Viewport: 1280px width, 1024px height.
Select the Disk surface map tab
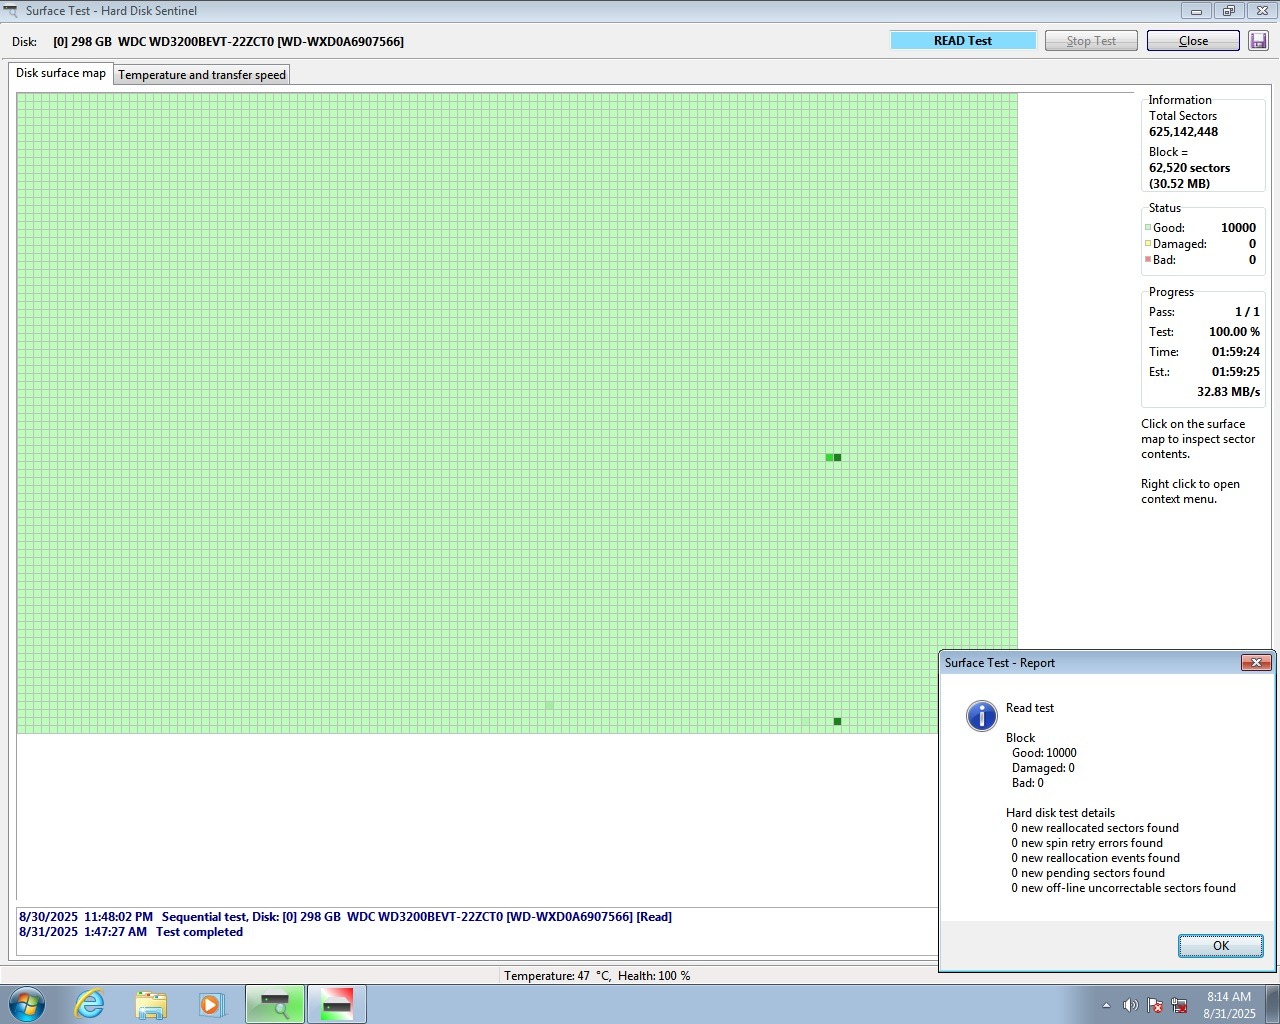pyautogui.click(x=61, y=73)
